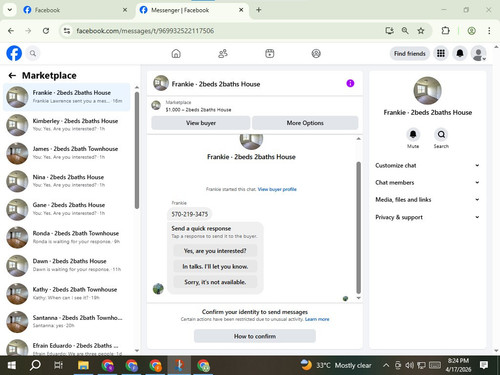Click the install app icon in address bar

pyautogui.click(x=389, y=31)
